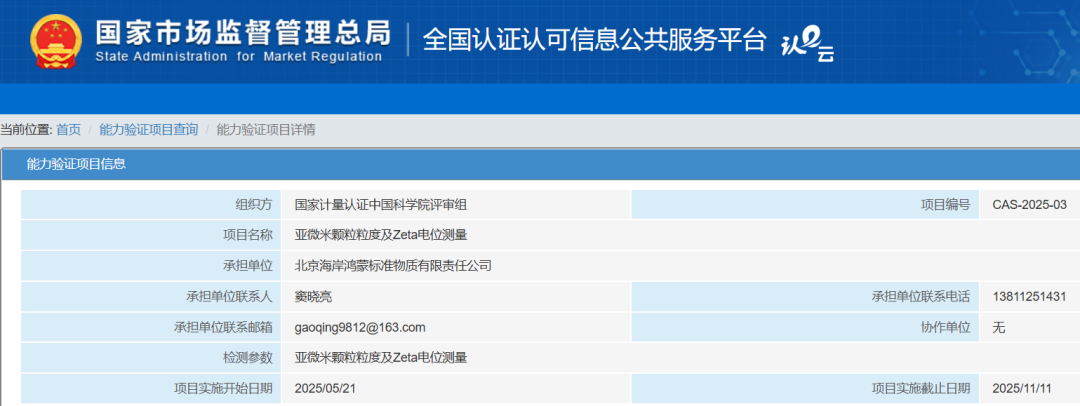Viewport: 1080px width, 406px height.
Task: Select start date 2025/05/21
Action: tap(325, 388)
